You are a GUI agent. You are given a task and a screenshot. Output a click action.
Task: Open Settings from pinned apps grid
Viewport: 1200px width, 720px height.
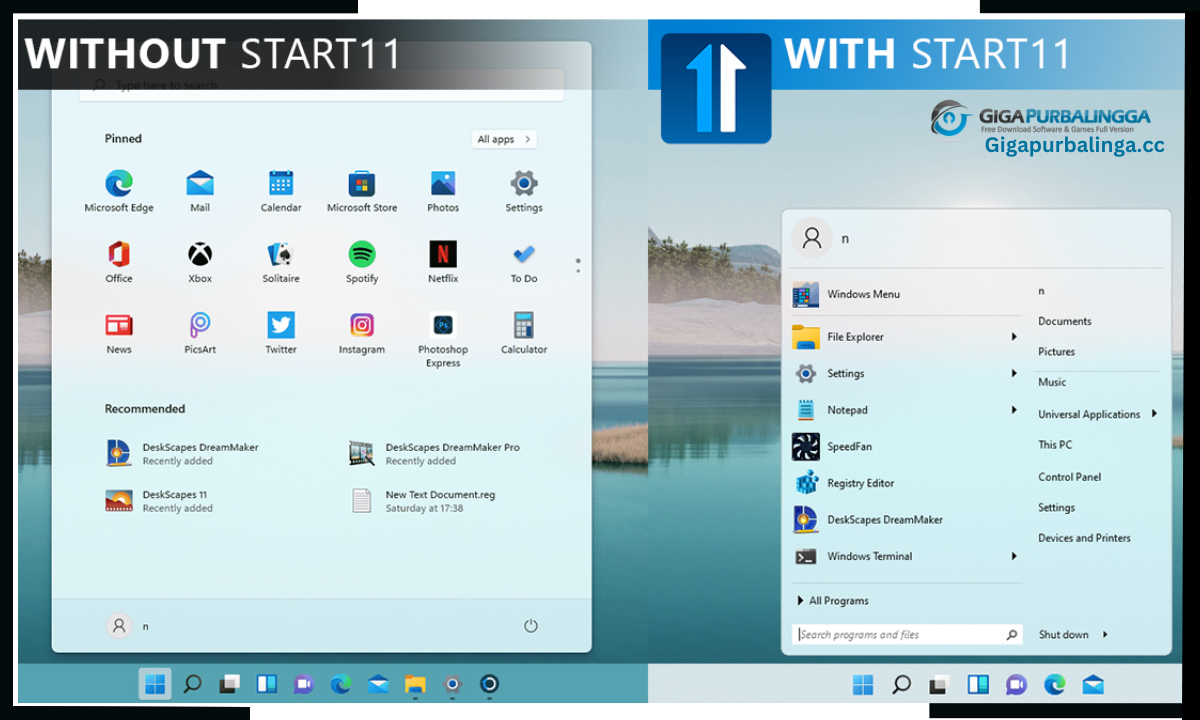pos(524,191)
